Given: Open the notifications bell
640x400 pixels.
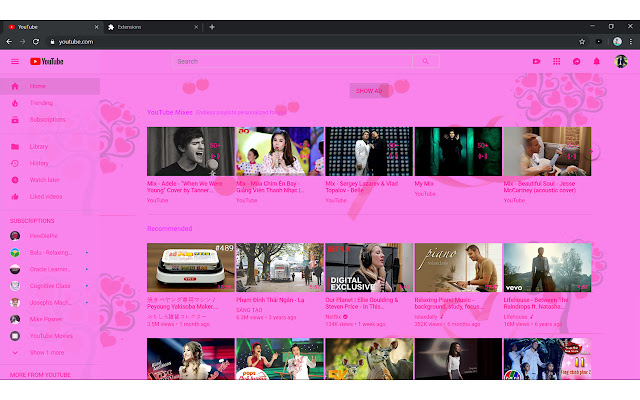Looking at the screenshot, I should (x=597, y=61).
